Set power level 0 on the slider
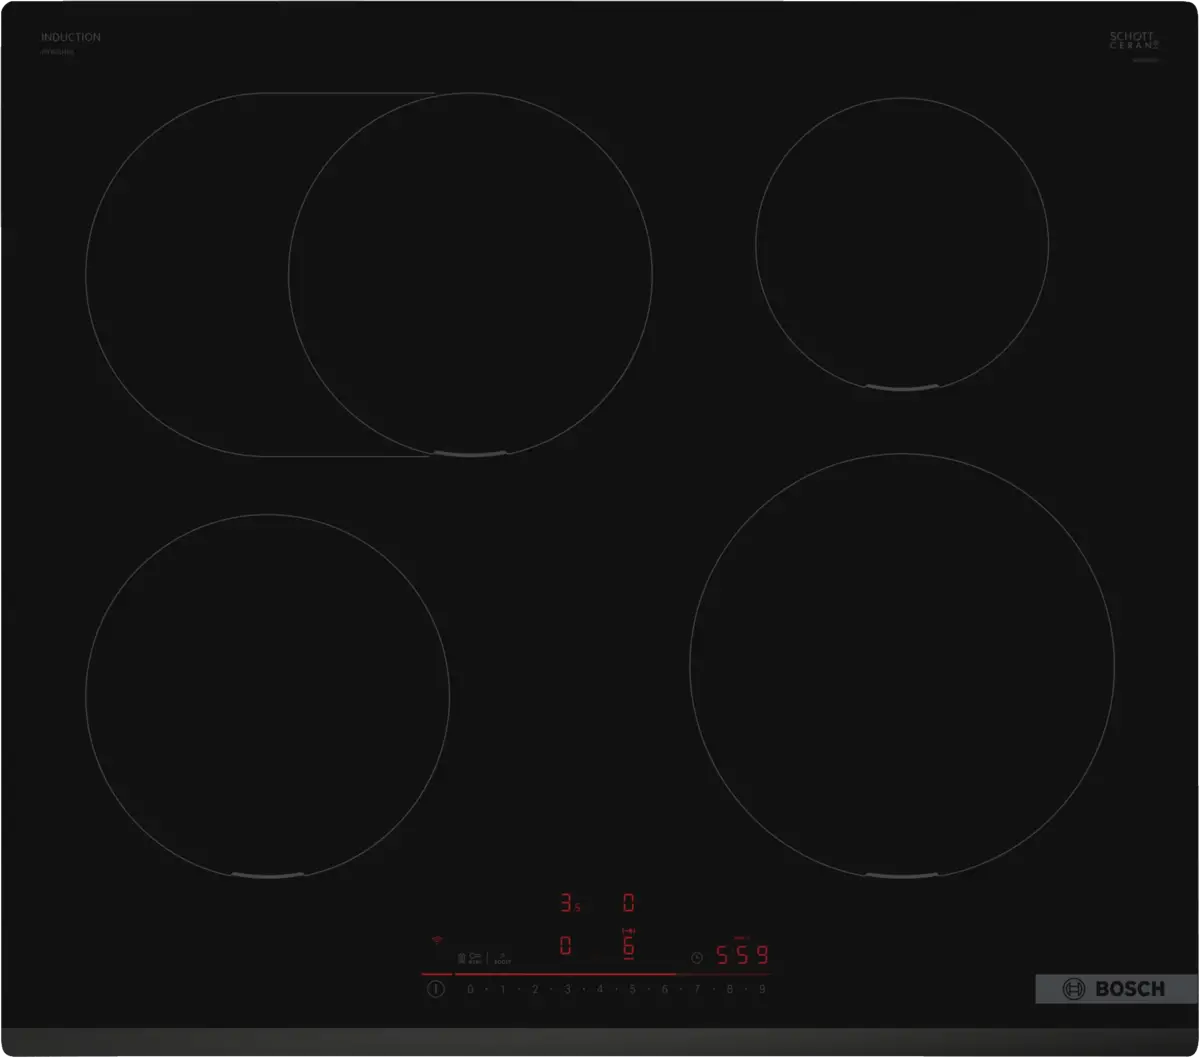This screenshot has width=1200, height=1058. coord(470,989)
